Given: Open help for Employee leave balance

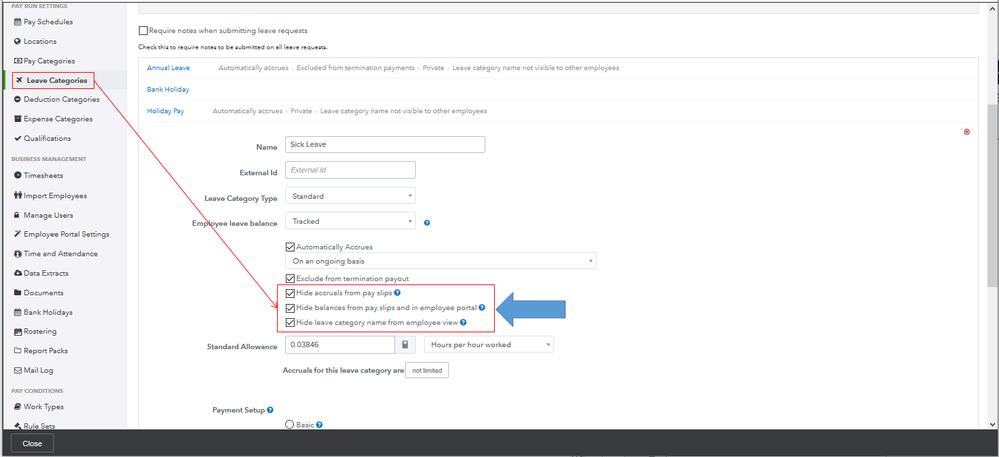Looking at the screenshot, I should (427, 223).
